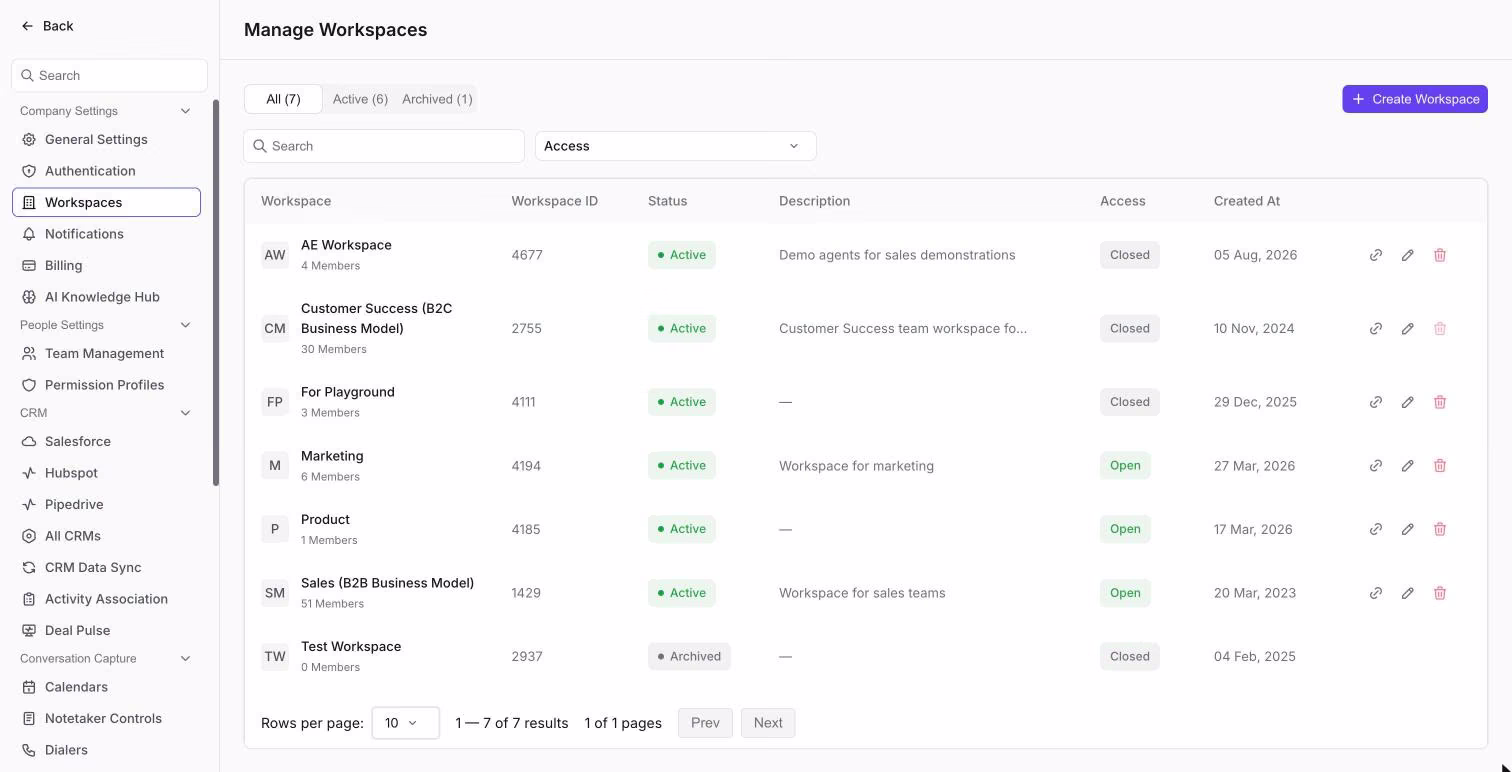1512x772 pixels.
Task: Open Notetaker Controls settings
Action: pyautogui.click(x=106, y=719)
